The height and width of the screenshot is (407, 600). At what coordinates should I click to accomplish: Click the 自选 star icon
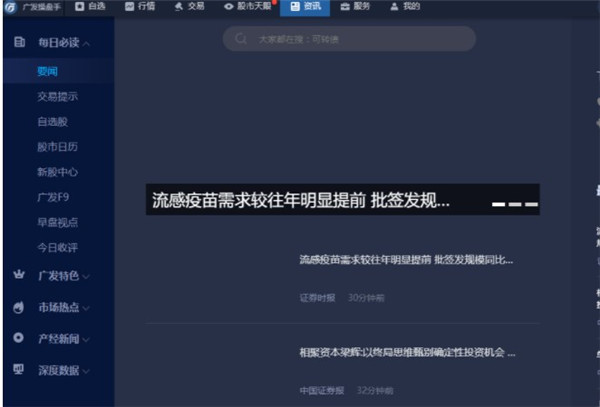[80, 7]
